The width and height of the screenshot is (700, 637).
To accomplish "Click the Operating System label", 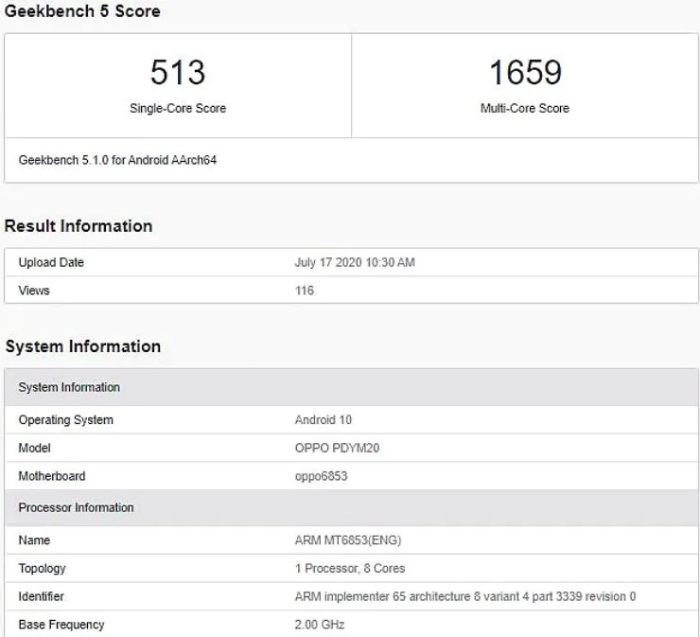I will (x=66, y=420).
